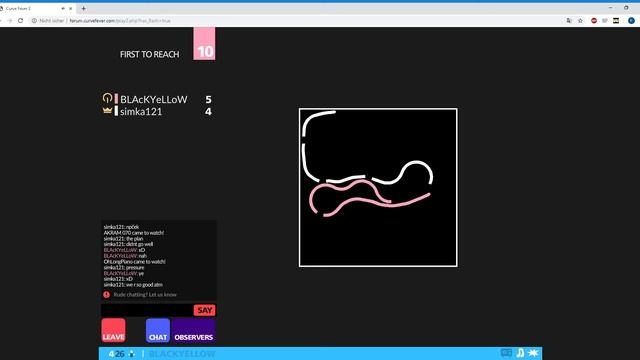640x360 pixels.
Task: Click the browser reload button
Action: point(20,20)
